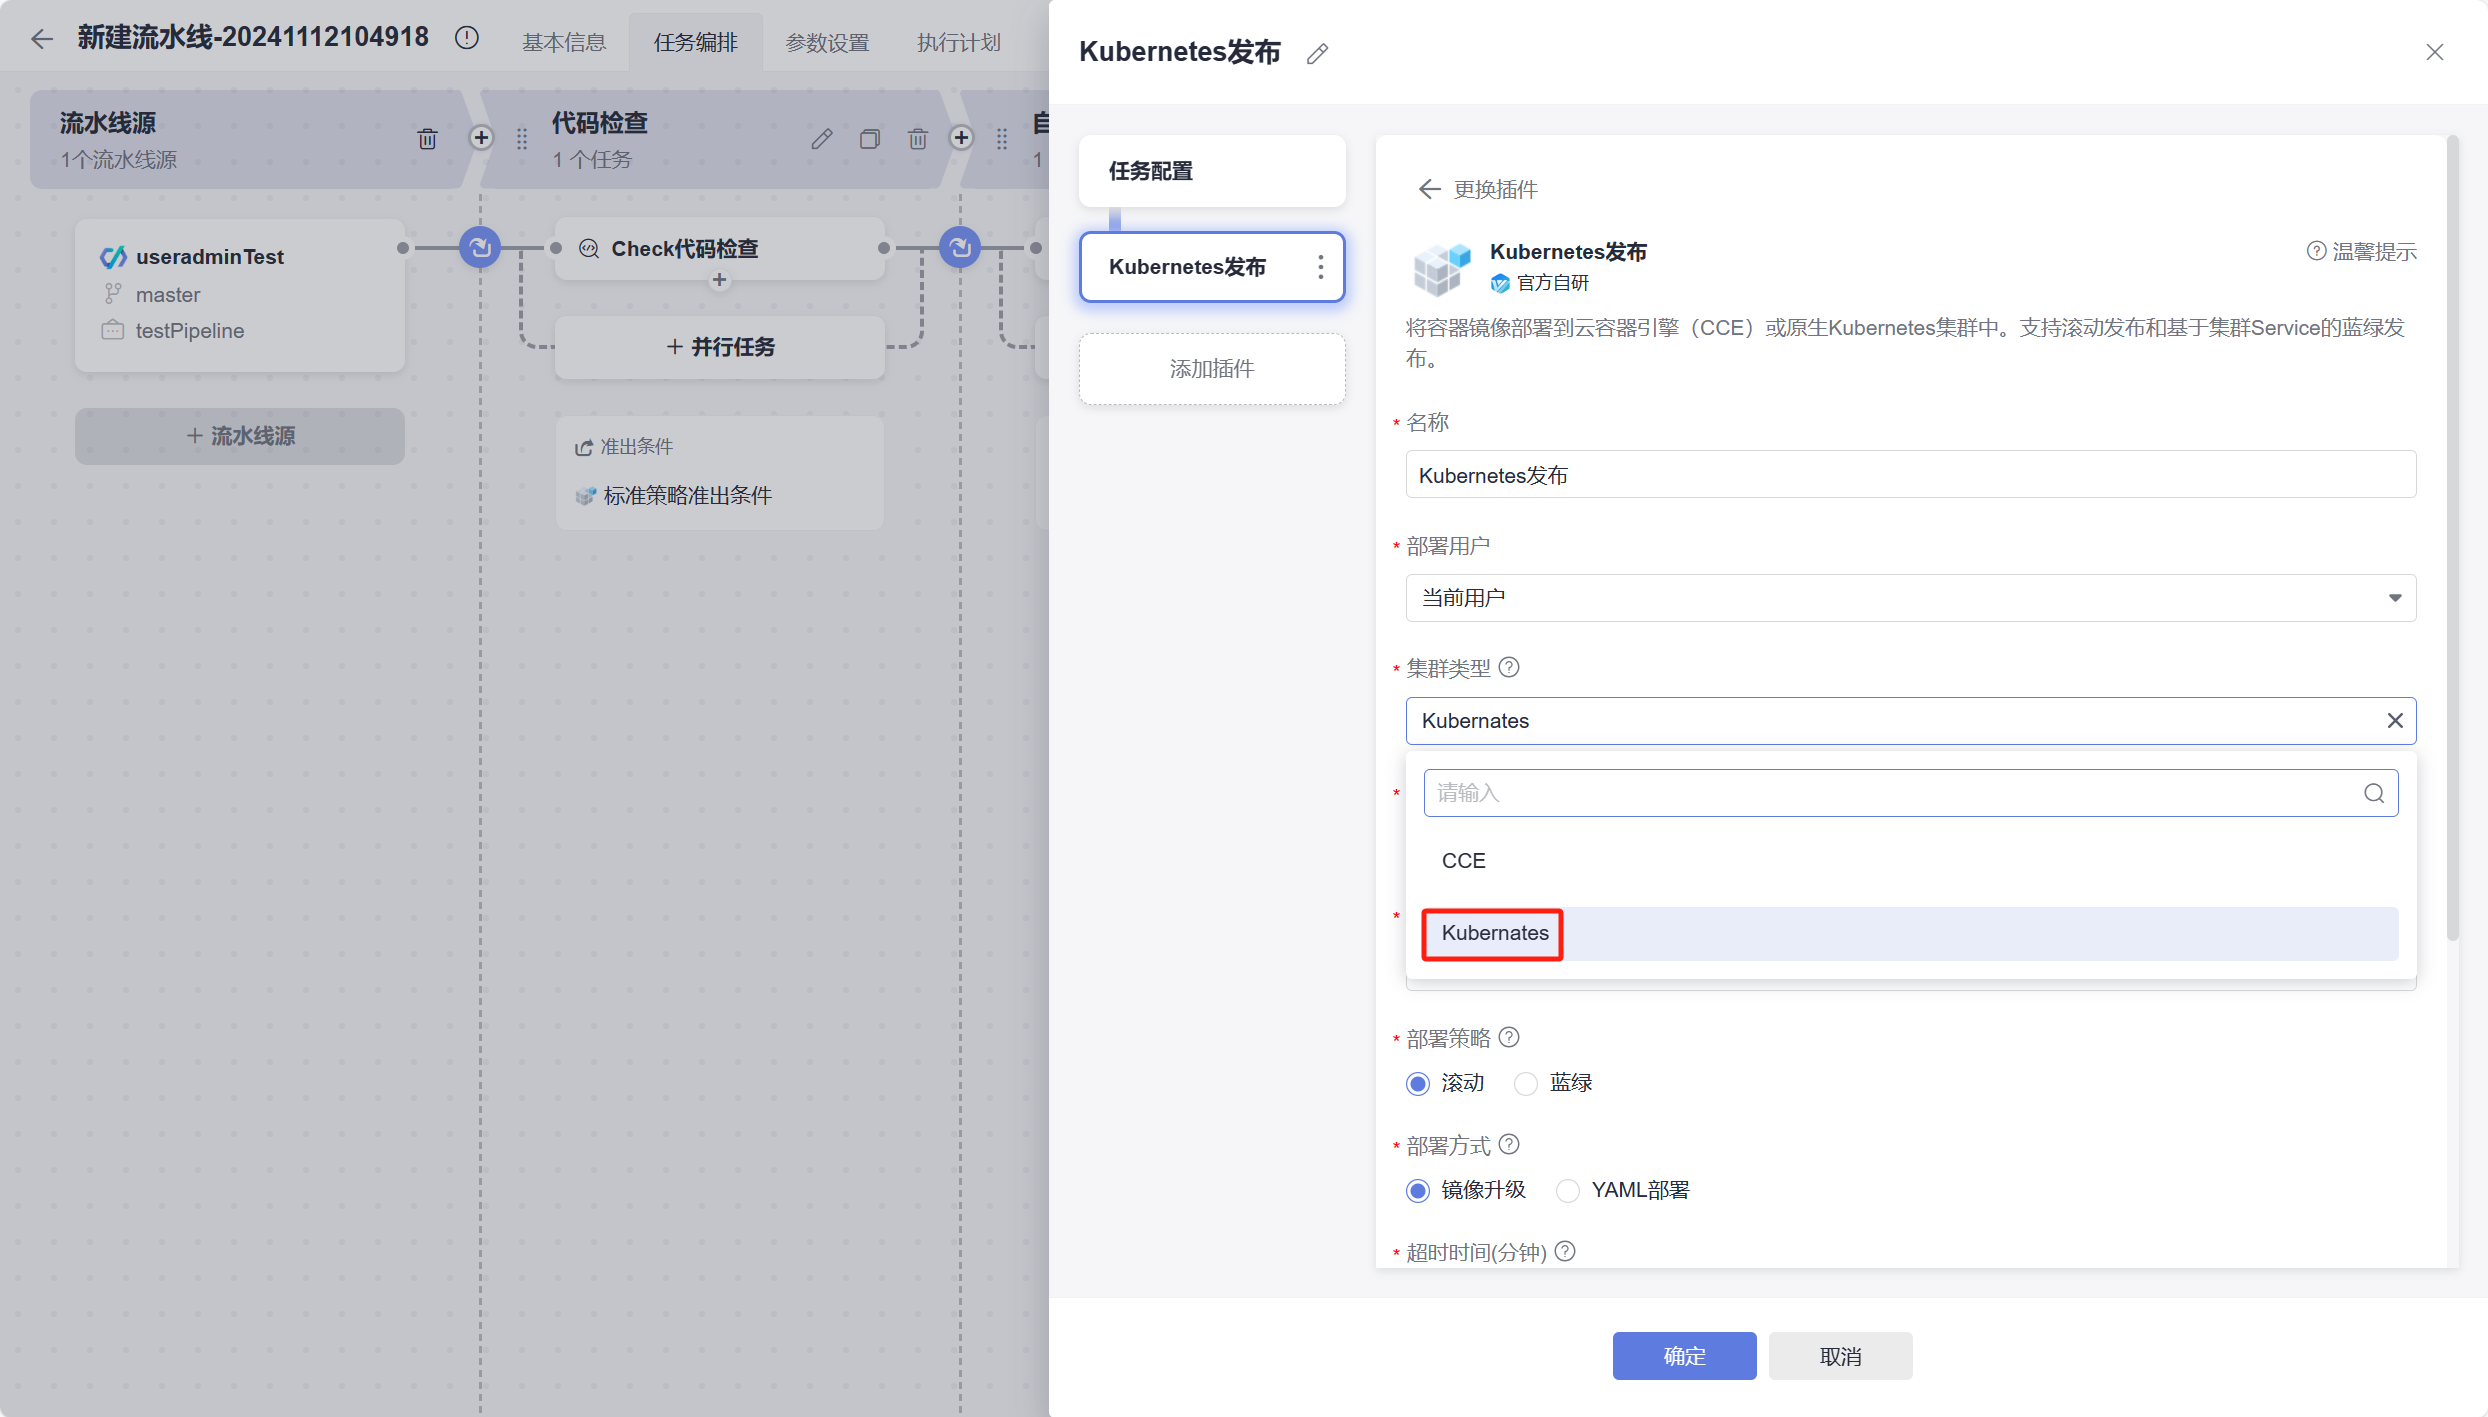
Task: Open the three-dot menu on Kubernetes发布 card
Action: pos(1320,267)
